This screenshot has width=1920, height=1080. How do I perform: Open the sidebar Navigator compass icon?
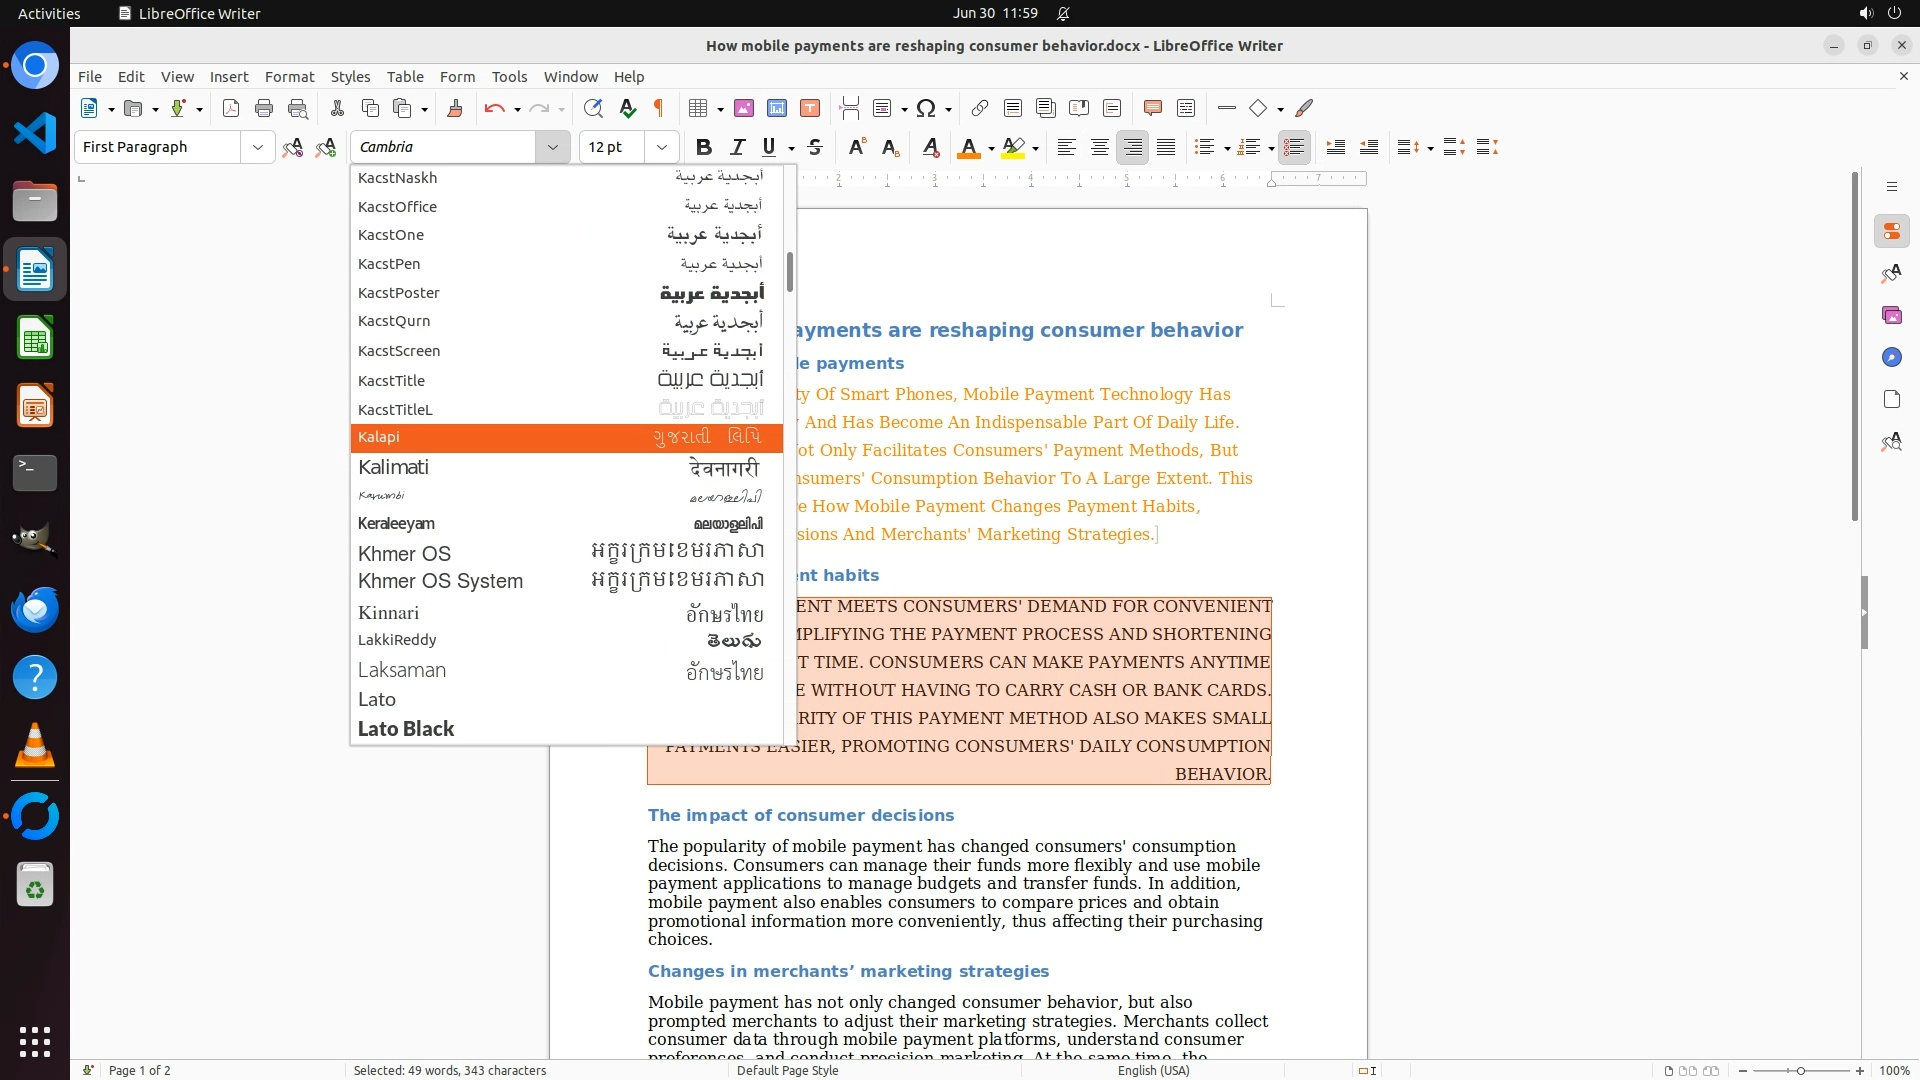pos(1891,357)
